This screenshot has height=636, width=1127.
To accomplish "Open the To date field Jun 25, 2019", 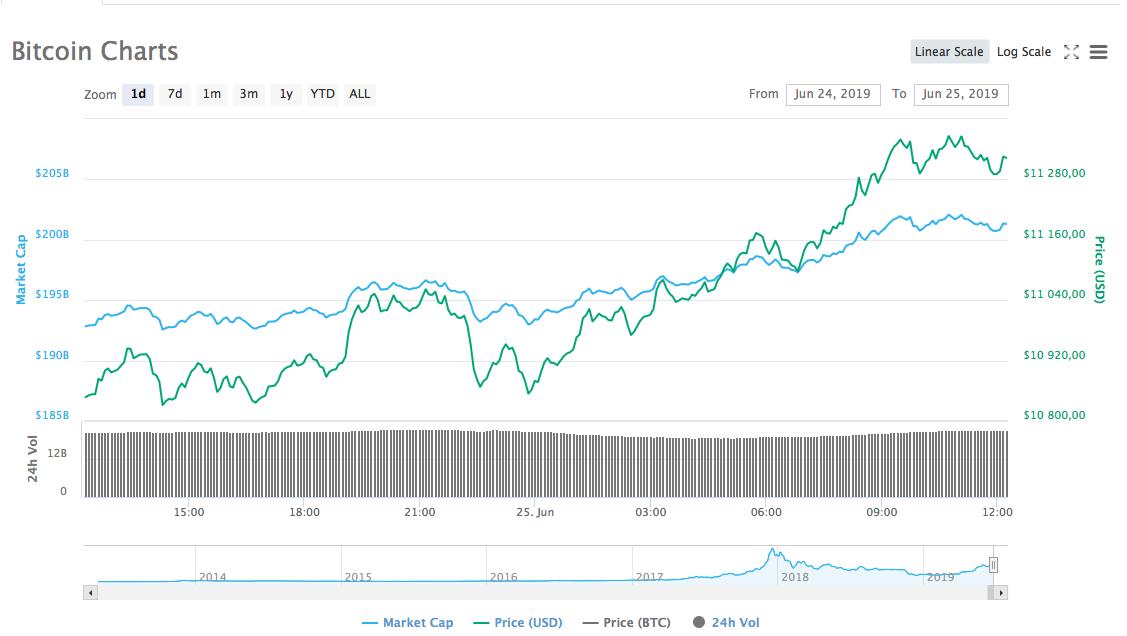I will 961,94.
